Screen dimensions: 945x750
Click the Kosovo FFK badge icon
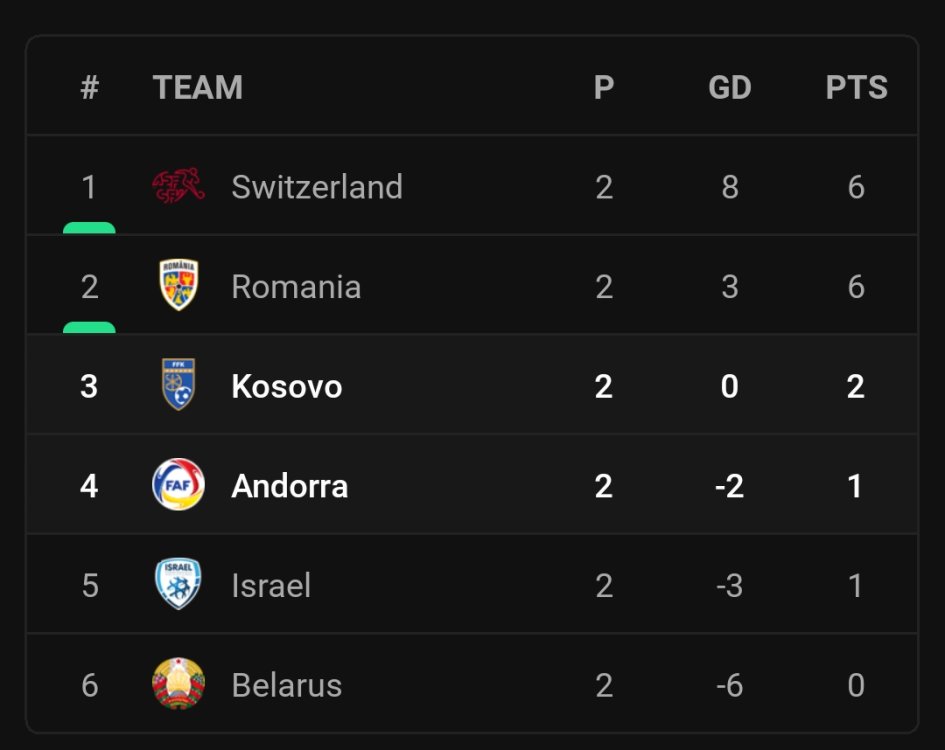[x=178, y=385]
